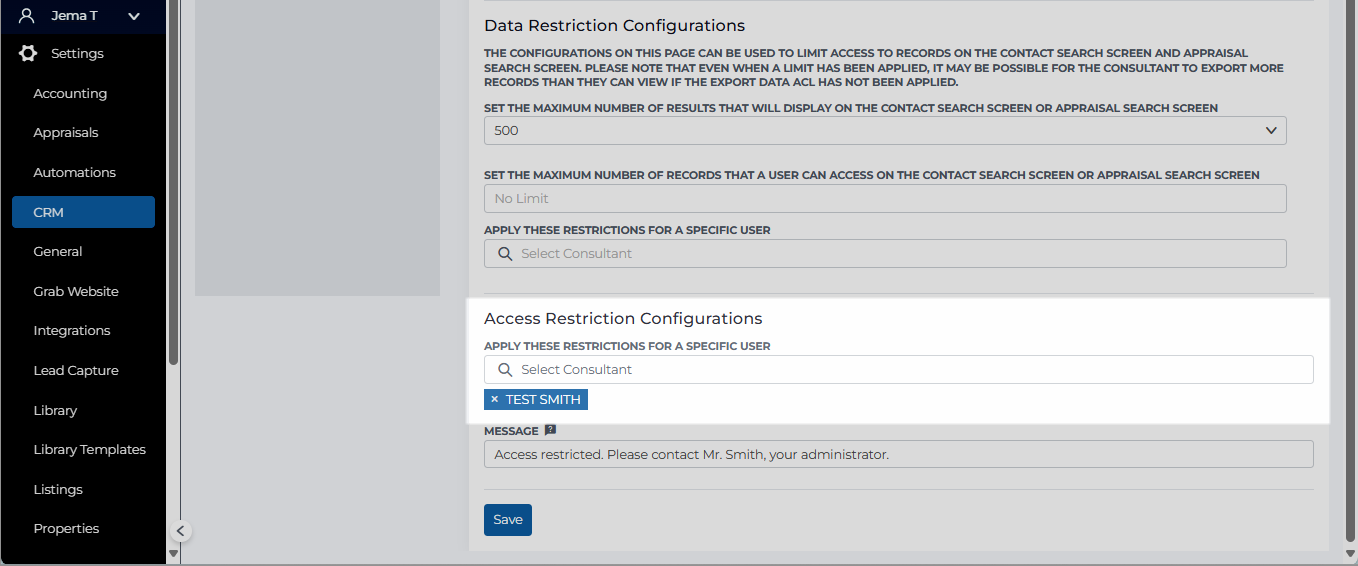
Task: Open Appraisals settings
Action: tap(66, 132)
